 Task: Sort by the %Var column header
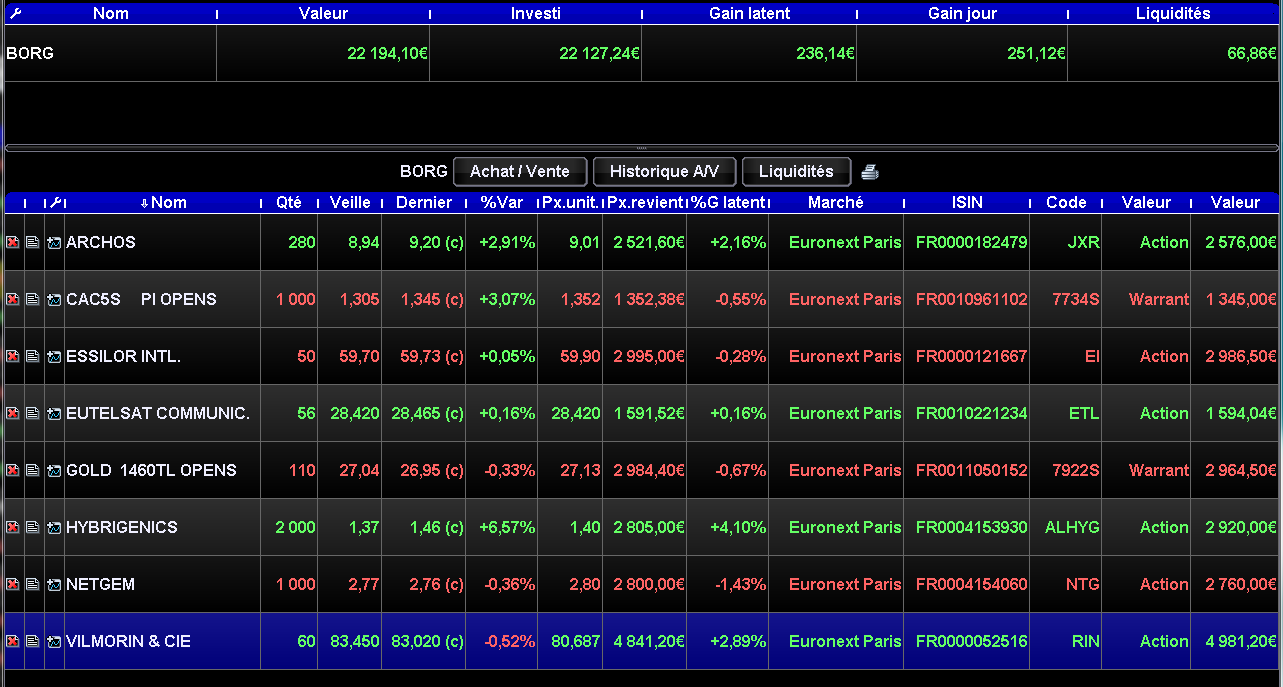[502, 203]
